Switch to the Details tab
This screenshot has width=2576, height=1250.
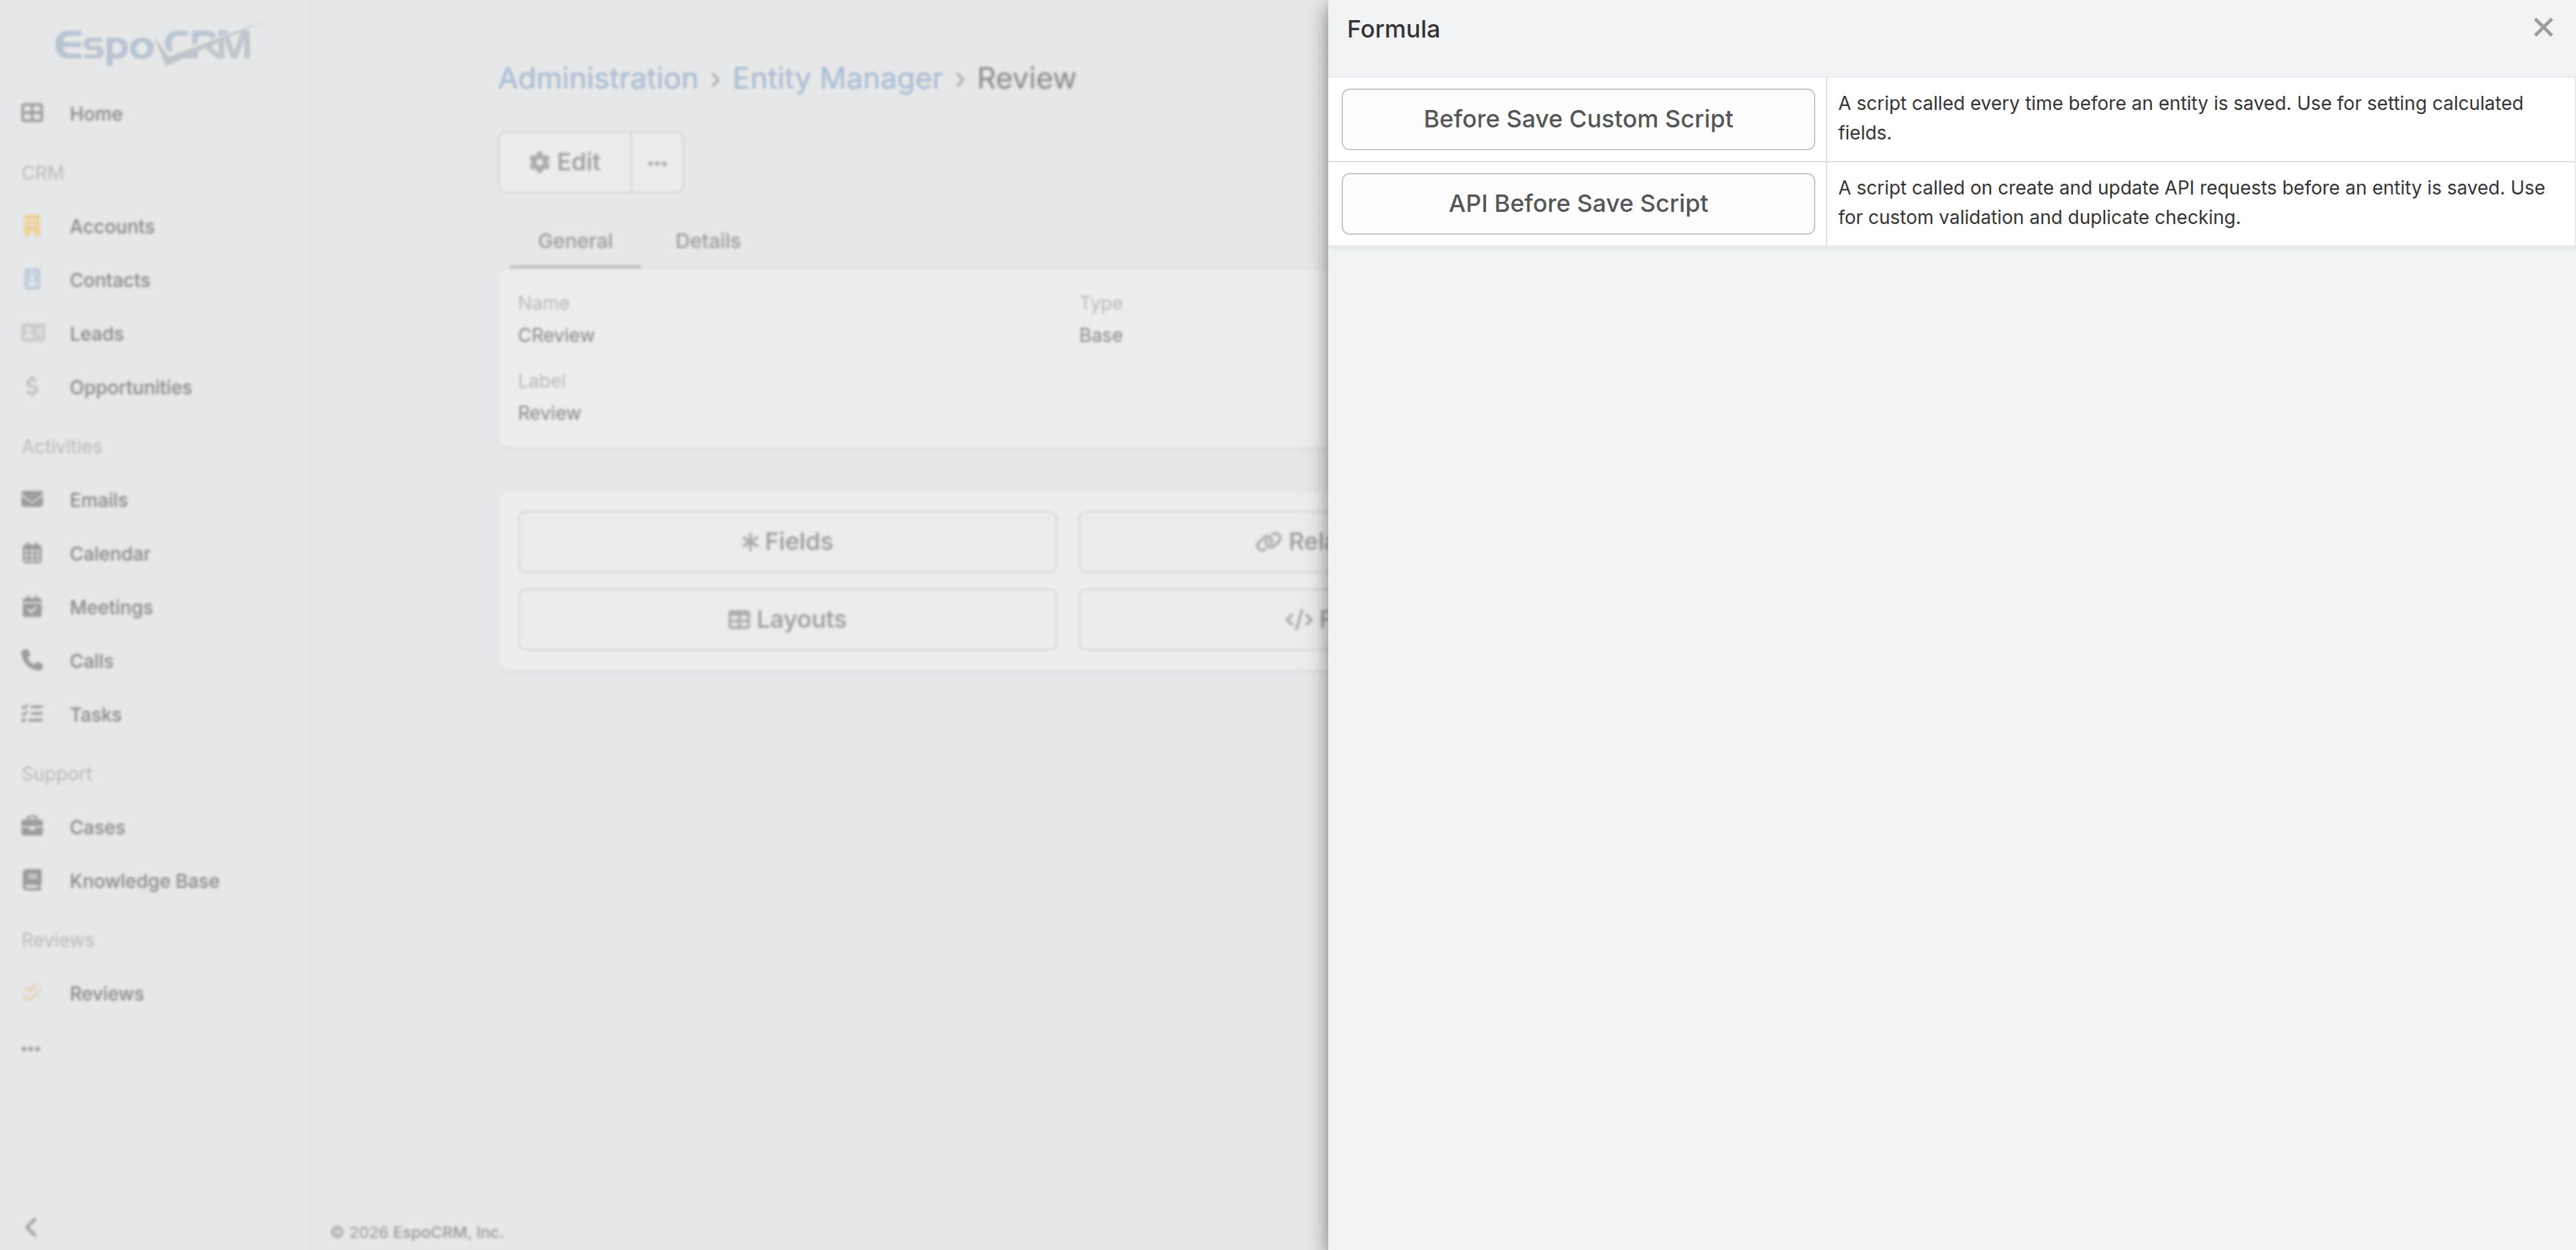[x=708, y=241]
